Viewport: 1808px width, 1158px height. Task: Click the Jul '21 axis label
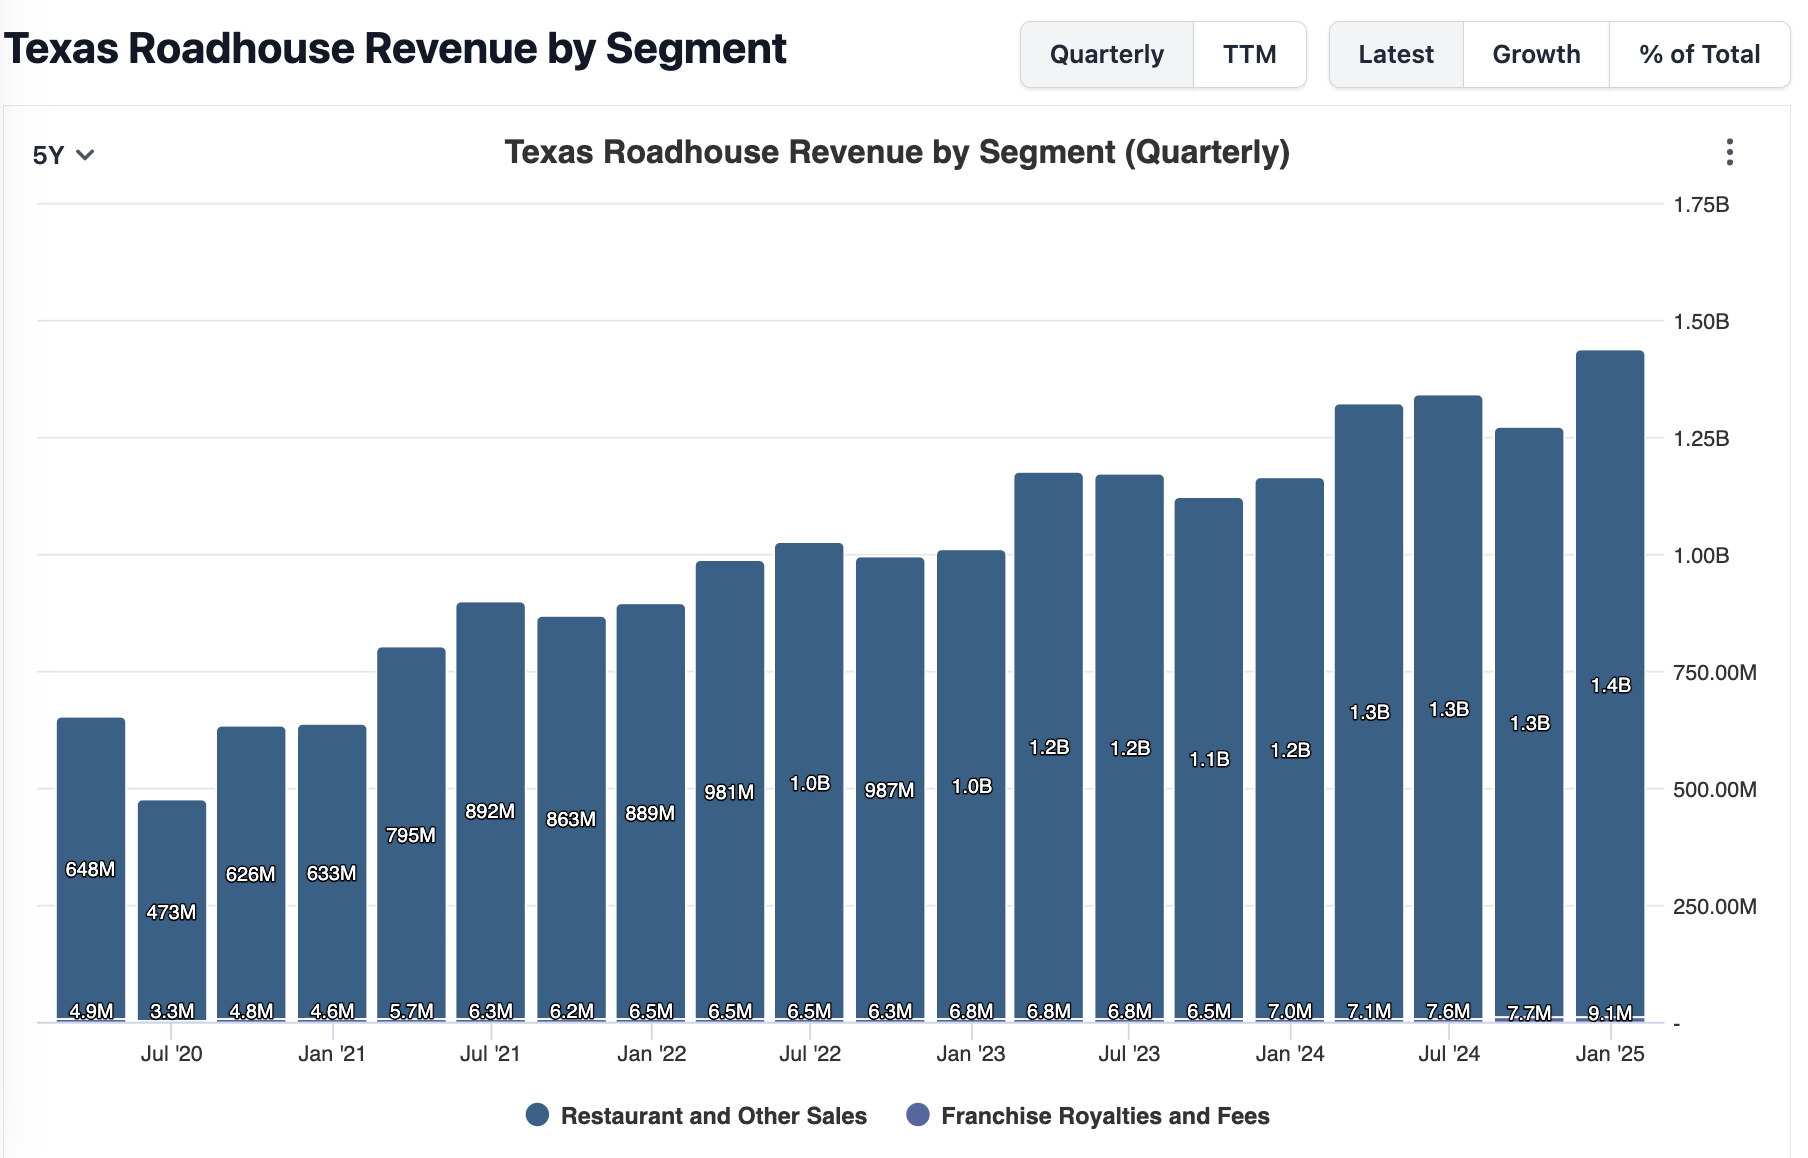coord(490,1053)
